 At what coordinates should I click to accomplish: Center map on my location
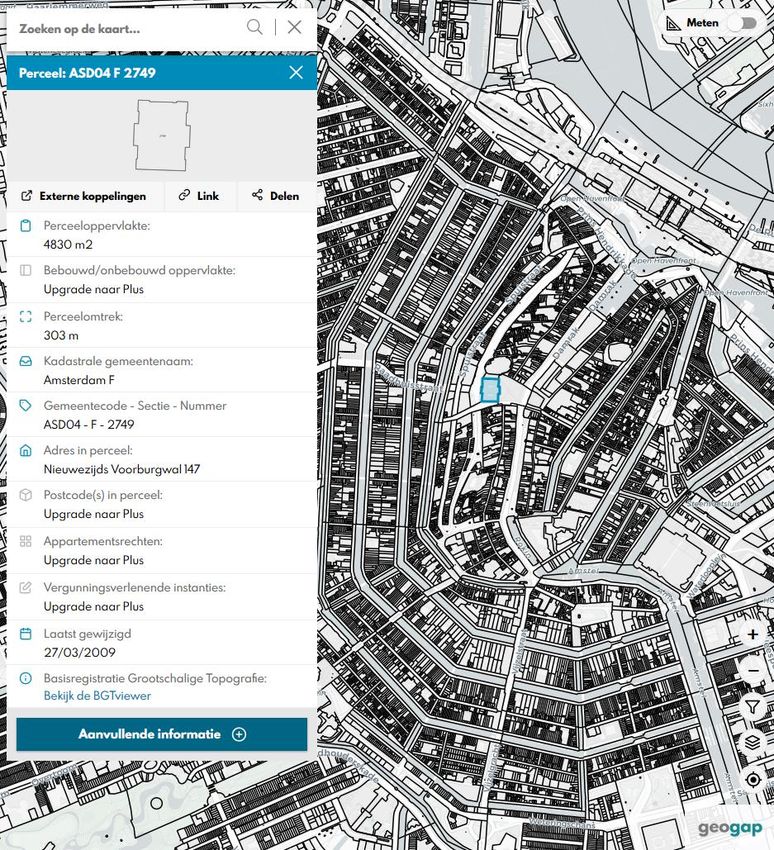pyautogui.click(x=753, y=779)
